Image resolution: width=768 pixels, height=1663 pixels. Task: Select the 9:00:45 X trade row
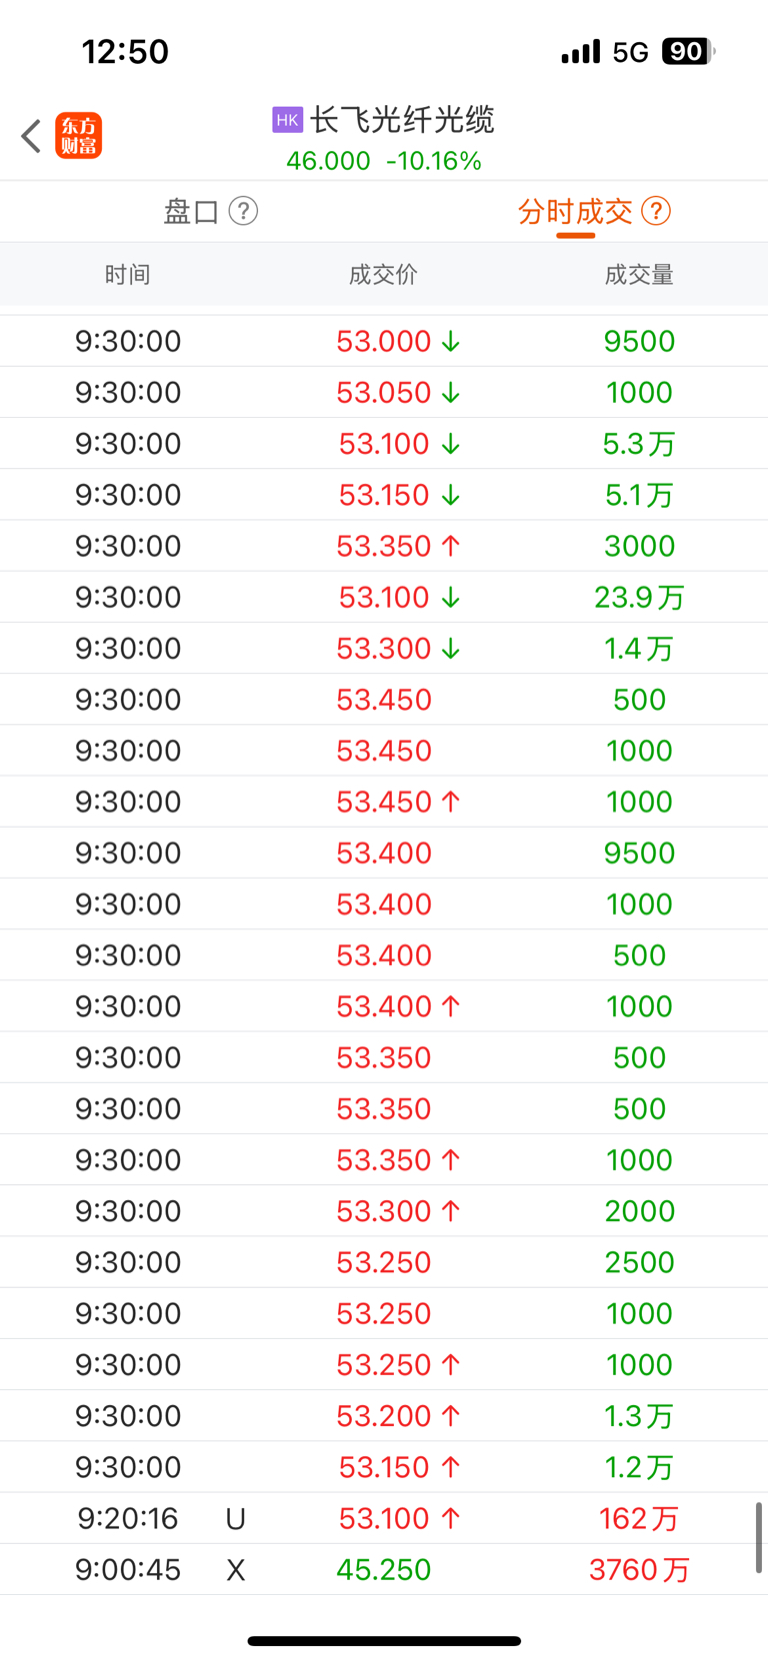click(384, 1569)
